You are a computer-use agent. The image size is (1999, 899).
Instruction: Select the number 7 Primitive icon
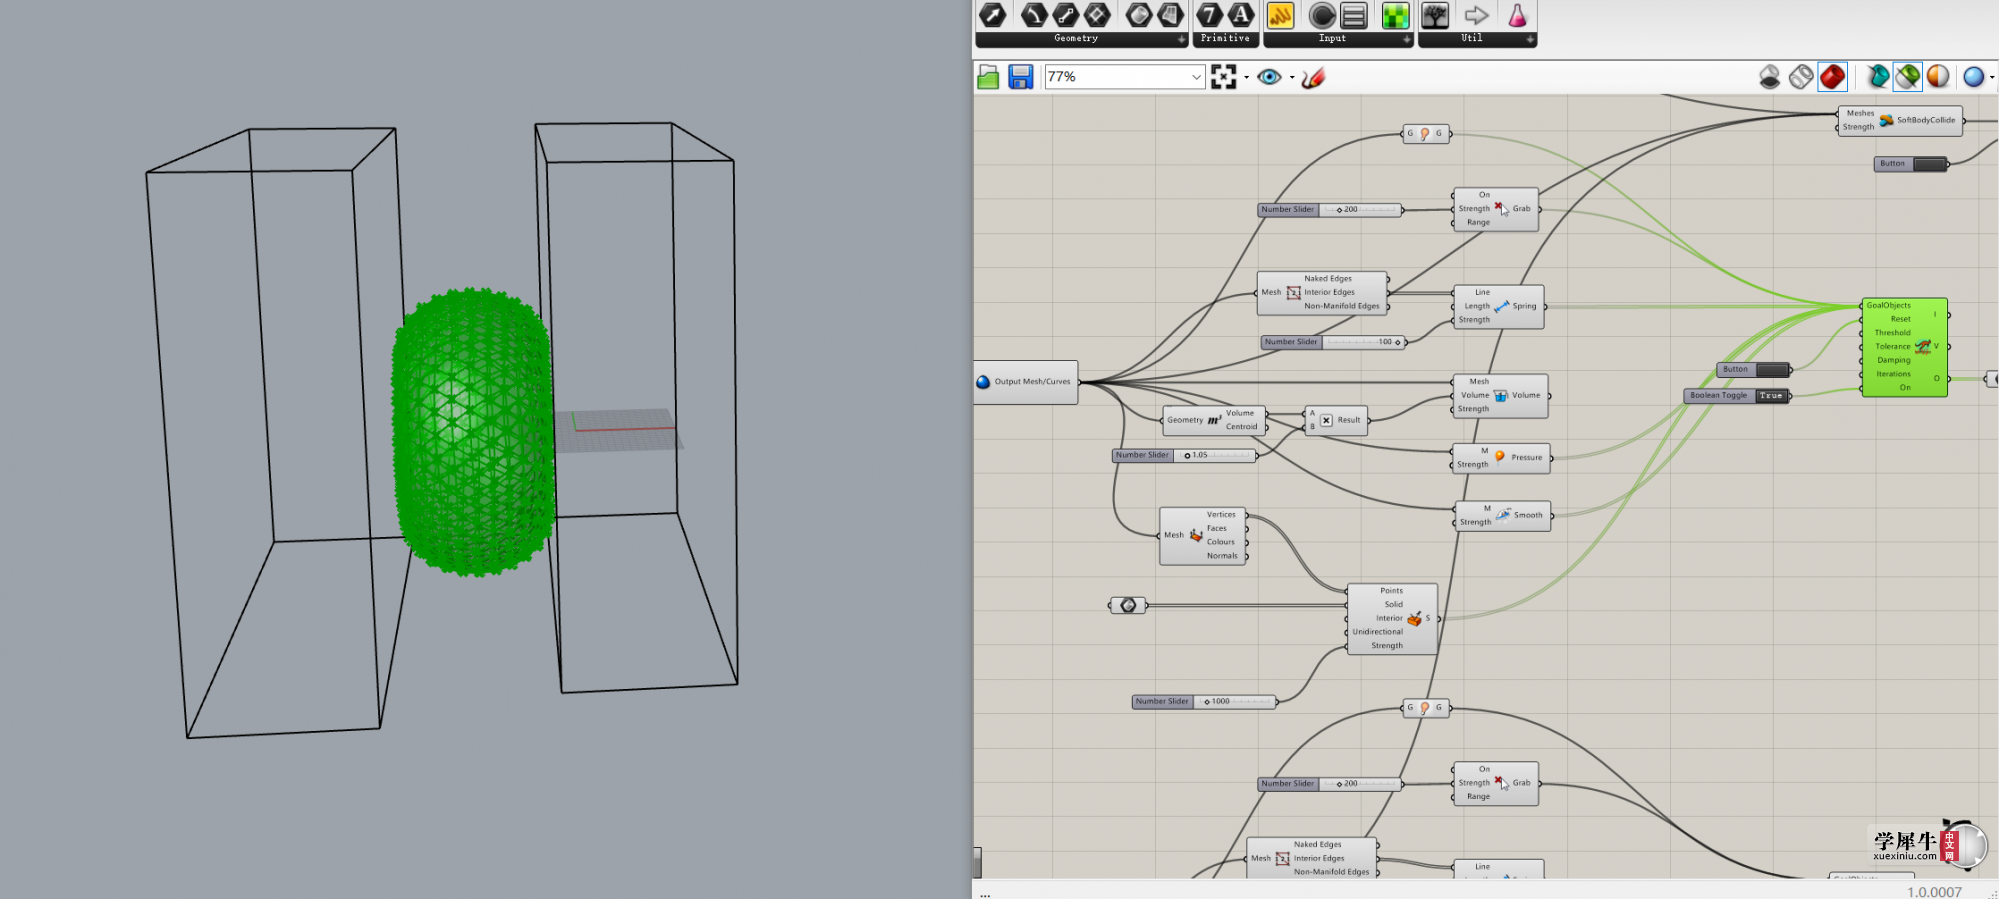(1209, 15)
